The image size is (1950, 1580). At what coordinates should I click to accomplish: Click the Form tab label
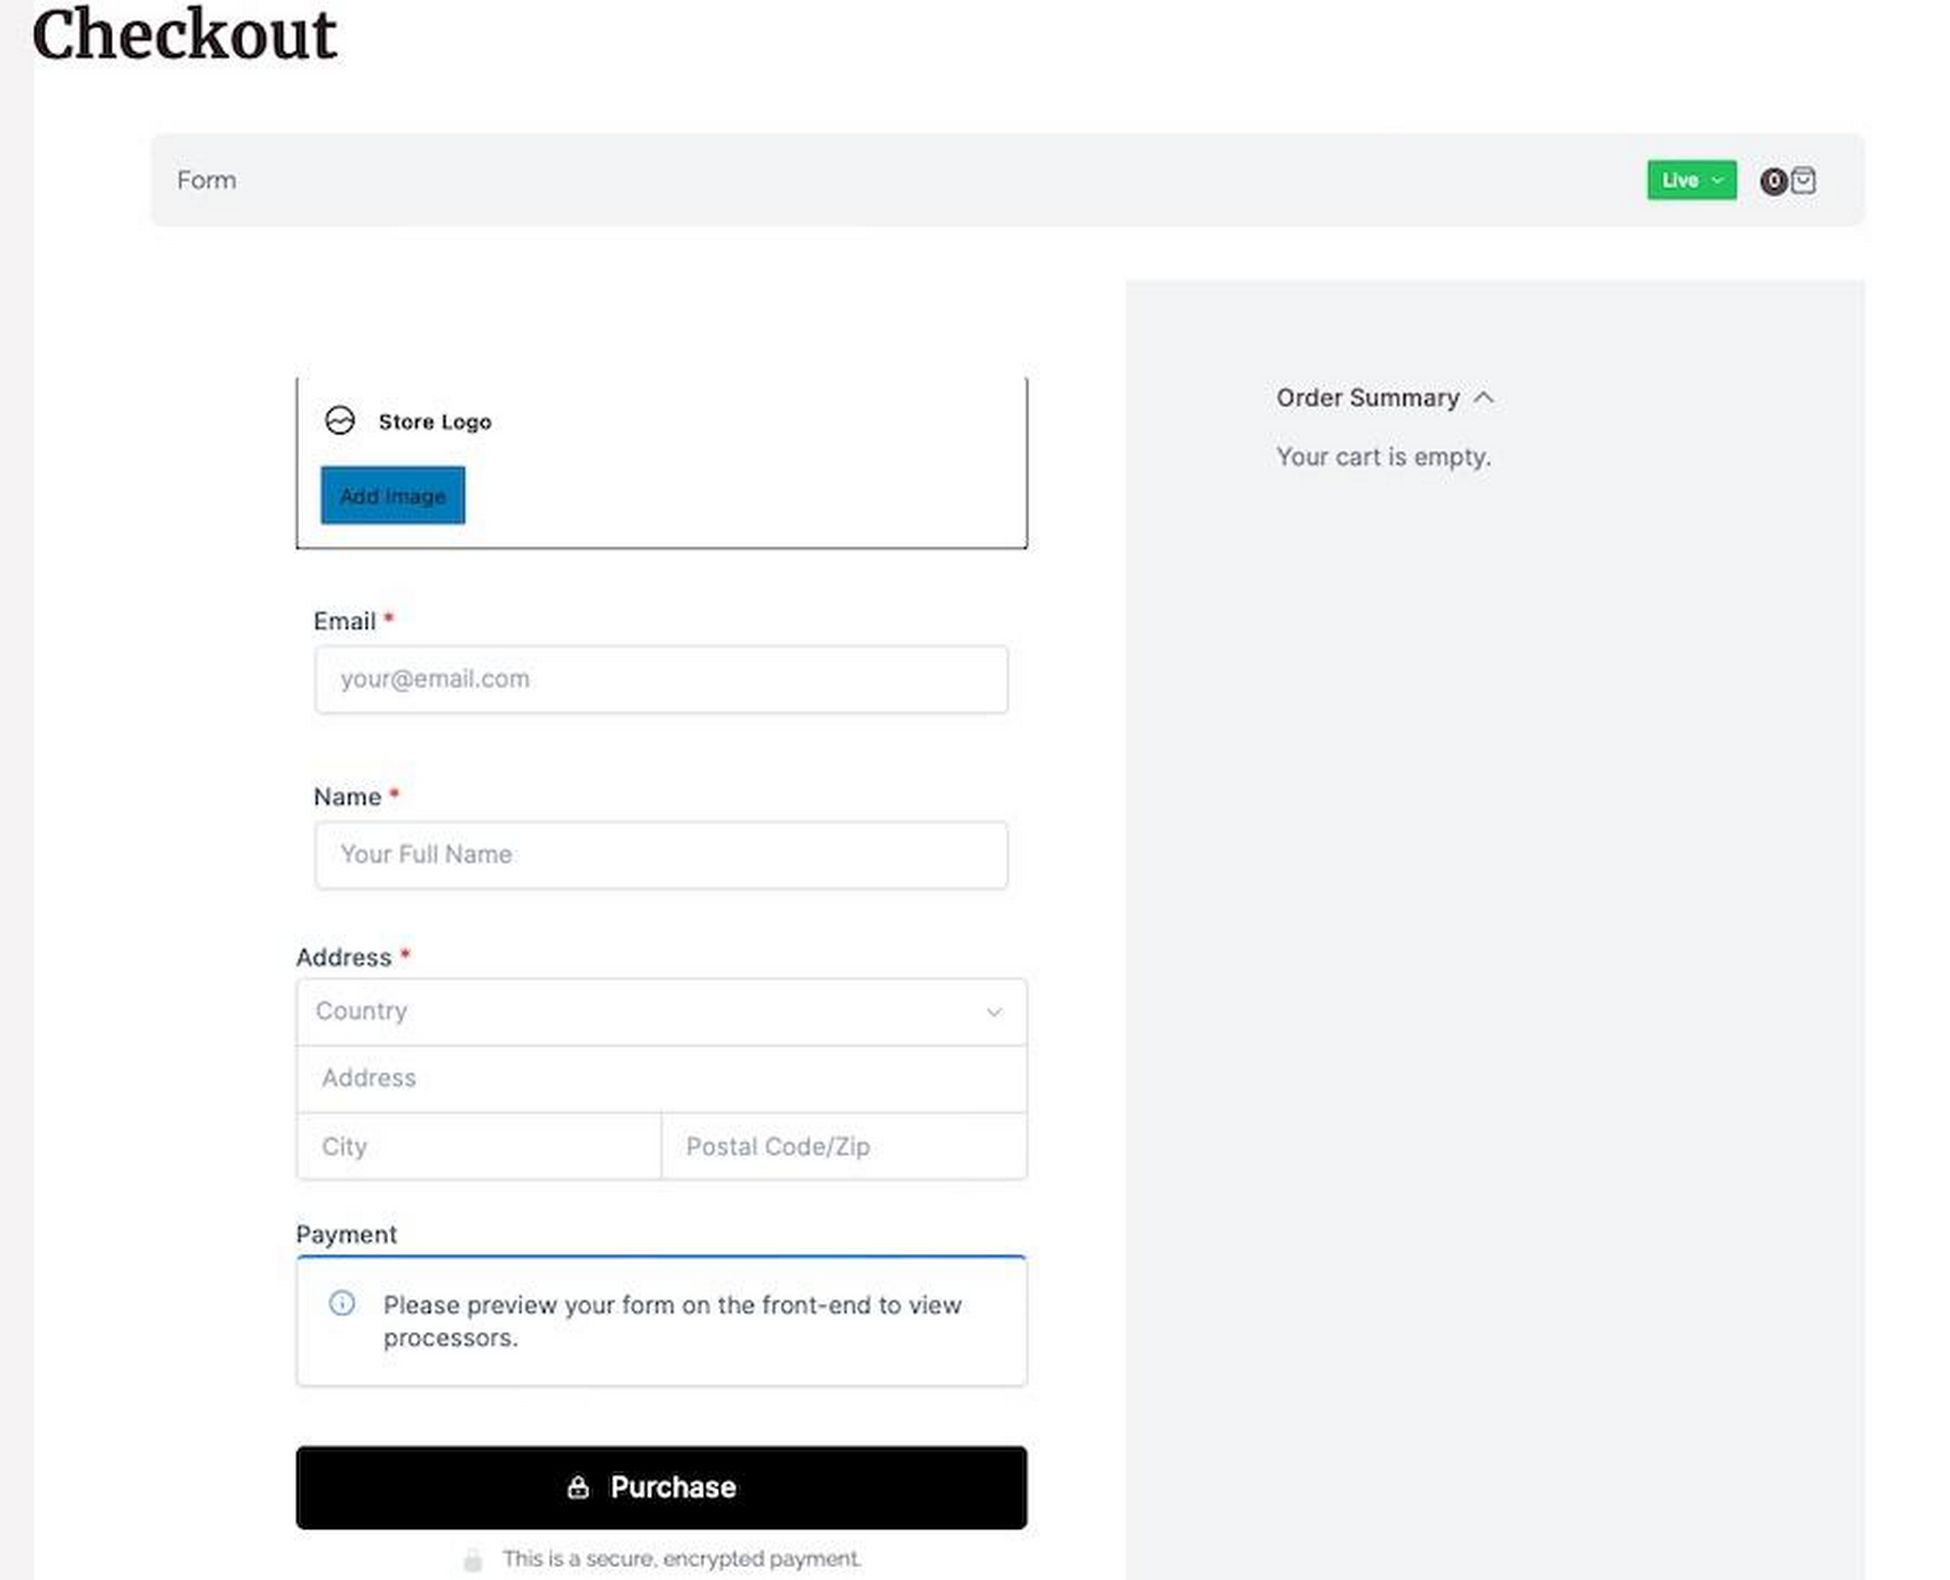(205, 179)
